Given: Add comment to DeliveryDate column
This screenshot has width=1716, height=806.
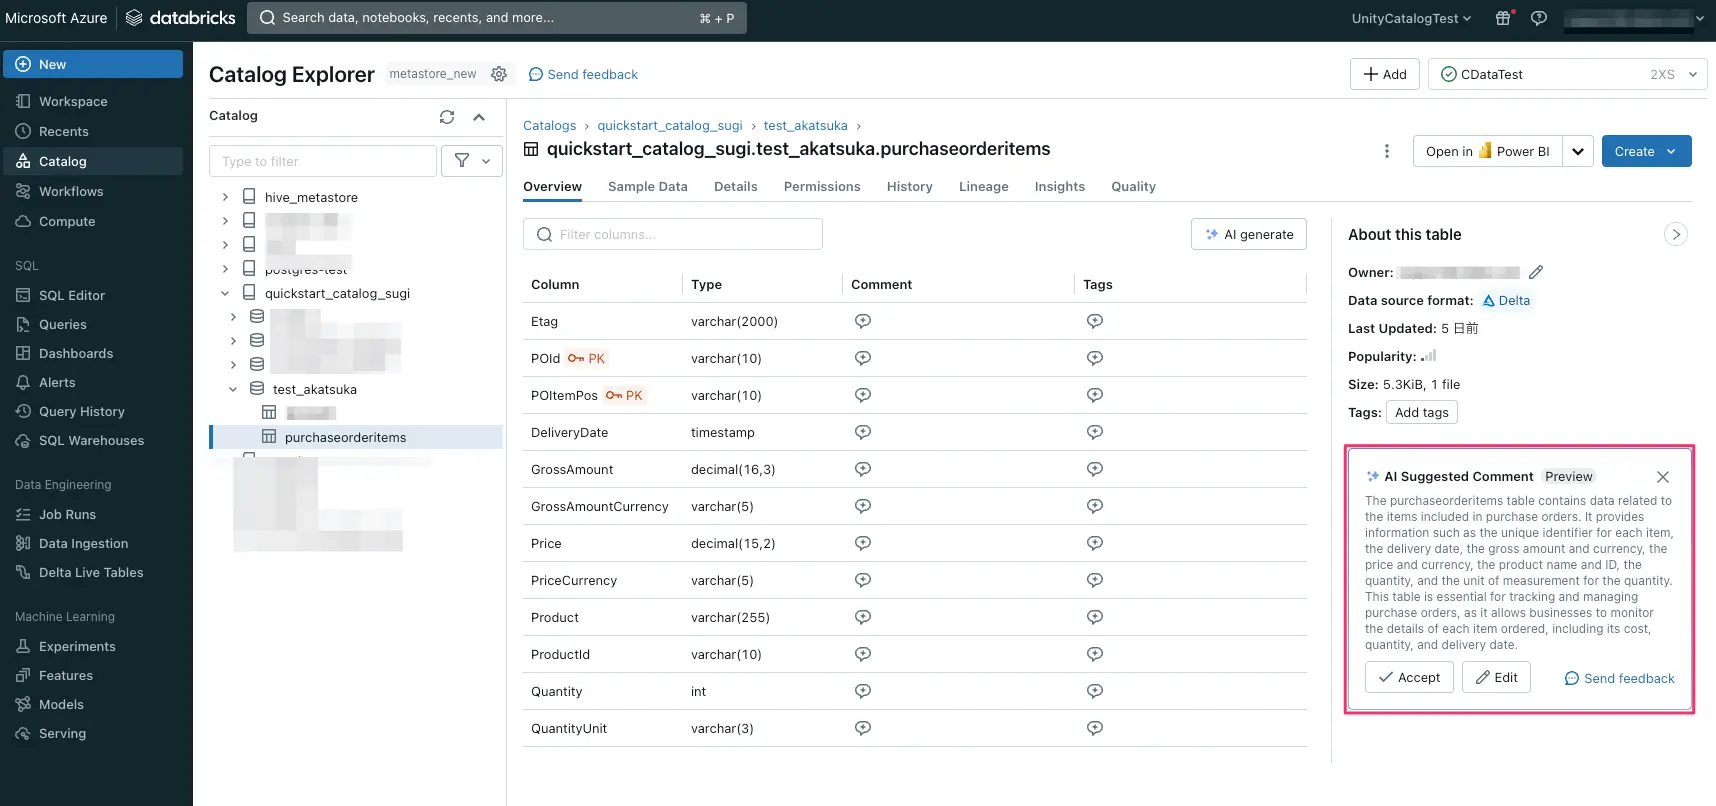Looking at the screenshot, I should pyautogui.click(x=863, y=432).
